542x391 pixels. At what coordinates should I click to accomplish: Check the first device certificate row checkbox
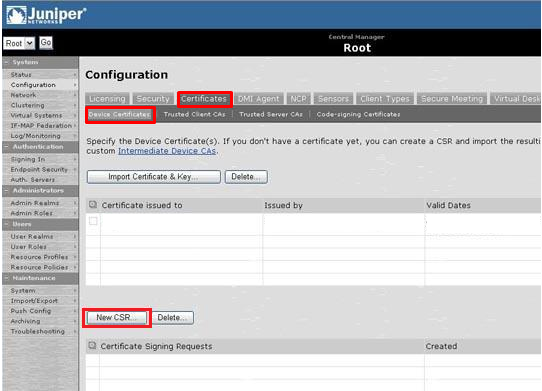pyautogui.click(x=93, y=221)
